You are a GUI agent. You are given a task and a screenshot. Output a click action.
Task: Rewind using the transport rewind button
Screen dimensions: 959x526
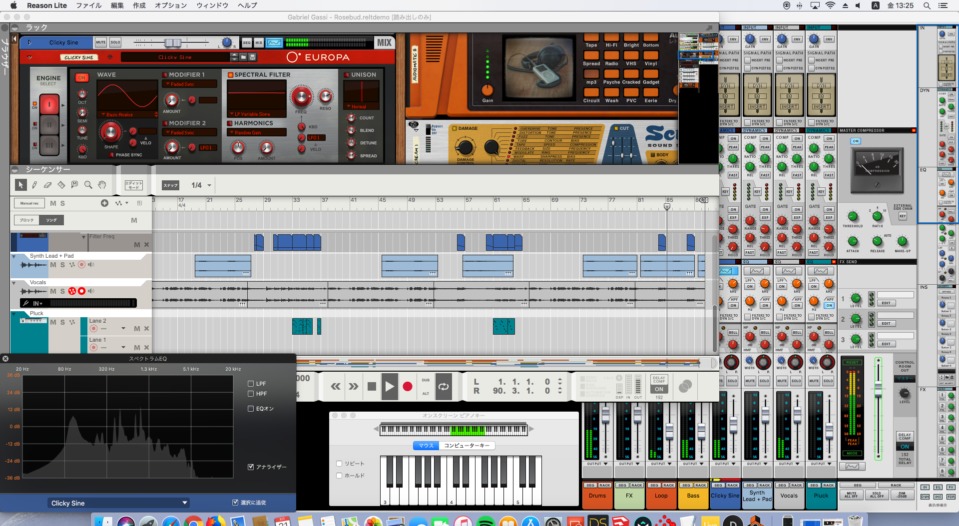335,387
